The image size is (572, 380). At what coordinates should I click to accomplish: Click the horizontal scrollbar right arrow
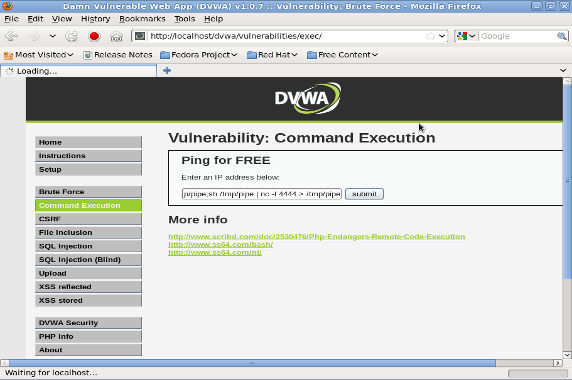pyautogui.click(x=557, y=363)
